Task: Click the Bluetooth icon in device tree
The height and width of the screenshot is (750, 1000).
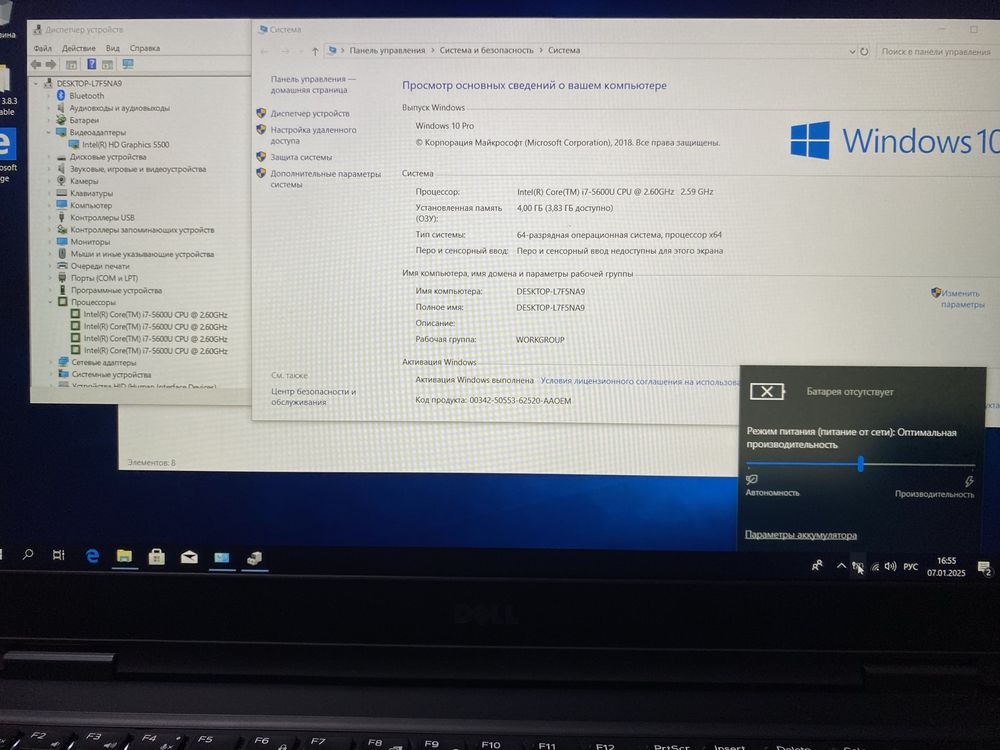Action: pos(61,95)
